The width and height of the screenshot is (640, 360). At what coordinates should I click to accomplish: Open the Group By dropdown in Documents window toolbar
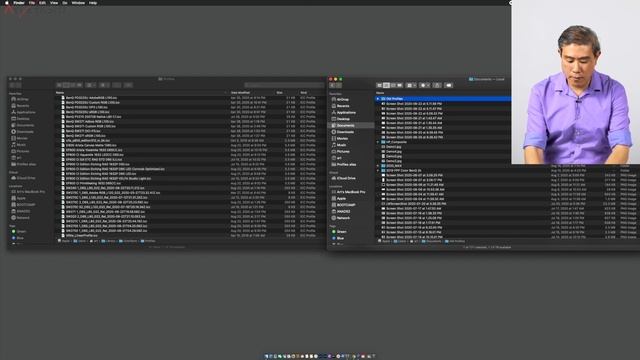411,85
